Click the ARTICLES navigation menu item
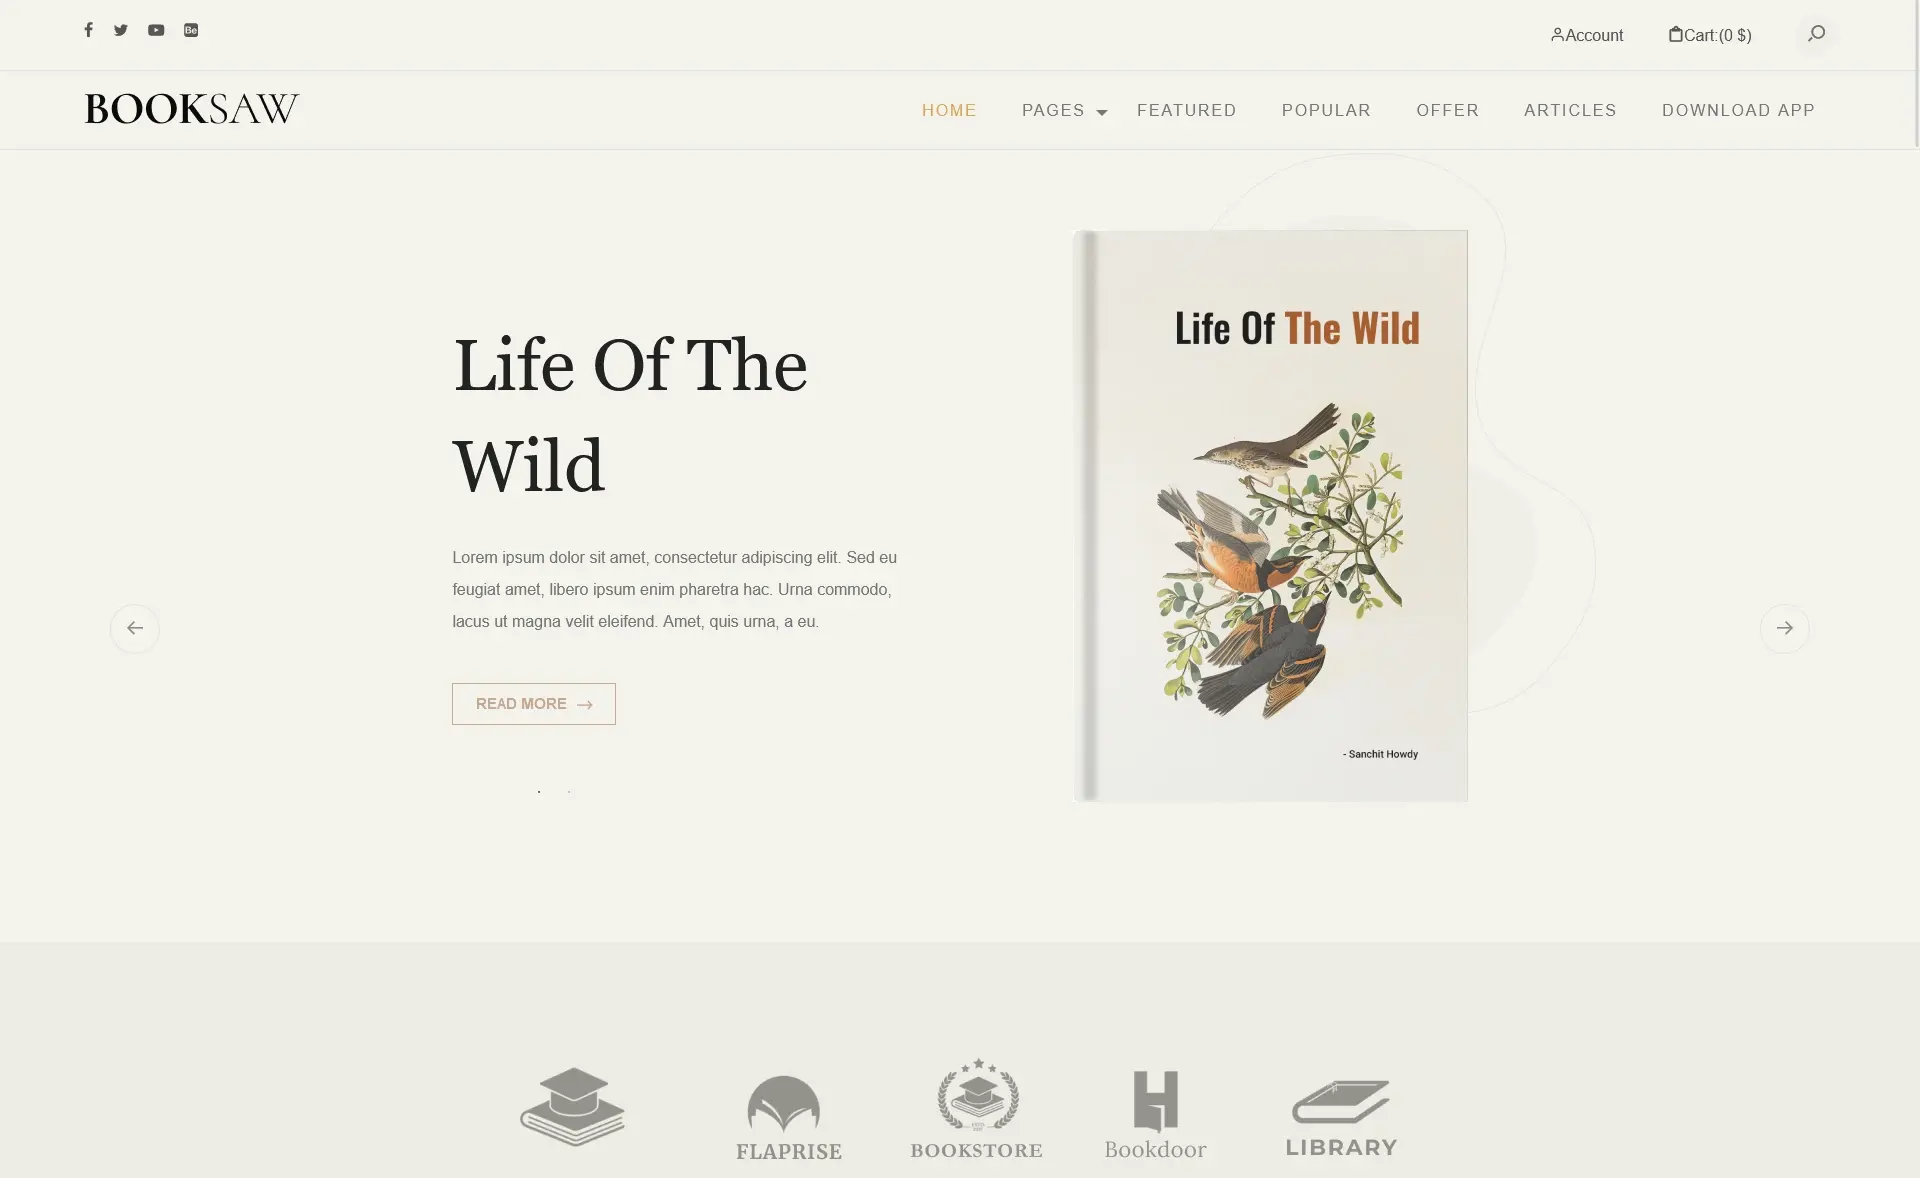This screenshot has width=1920, height=1178. 1570,110
